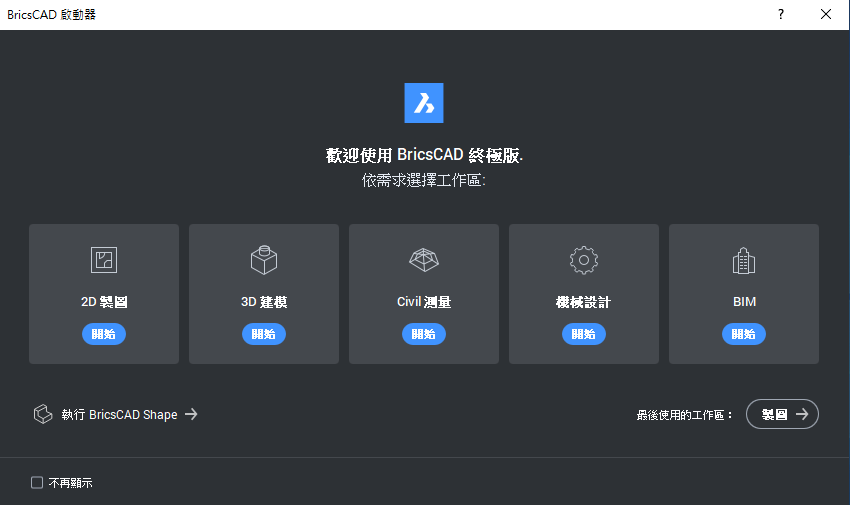Click the BIM building icon

click(x=744, y=261)
